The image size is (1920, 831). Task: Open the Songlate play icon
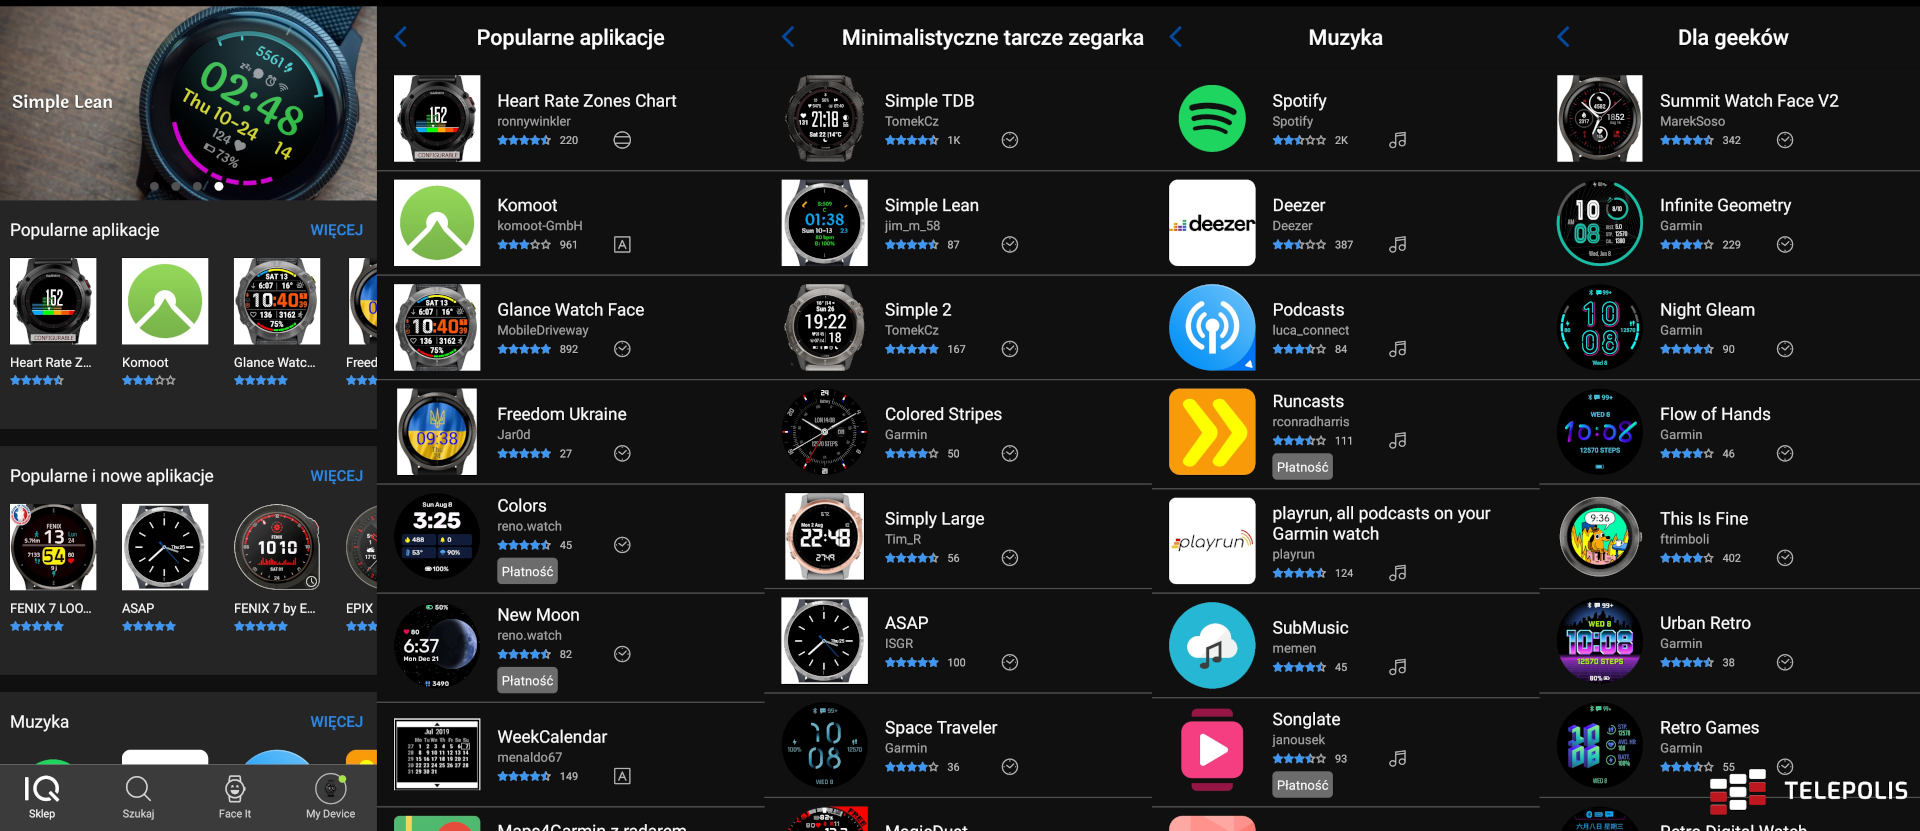pyautogui.click(x=1212, y=750)
